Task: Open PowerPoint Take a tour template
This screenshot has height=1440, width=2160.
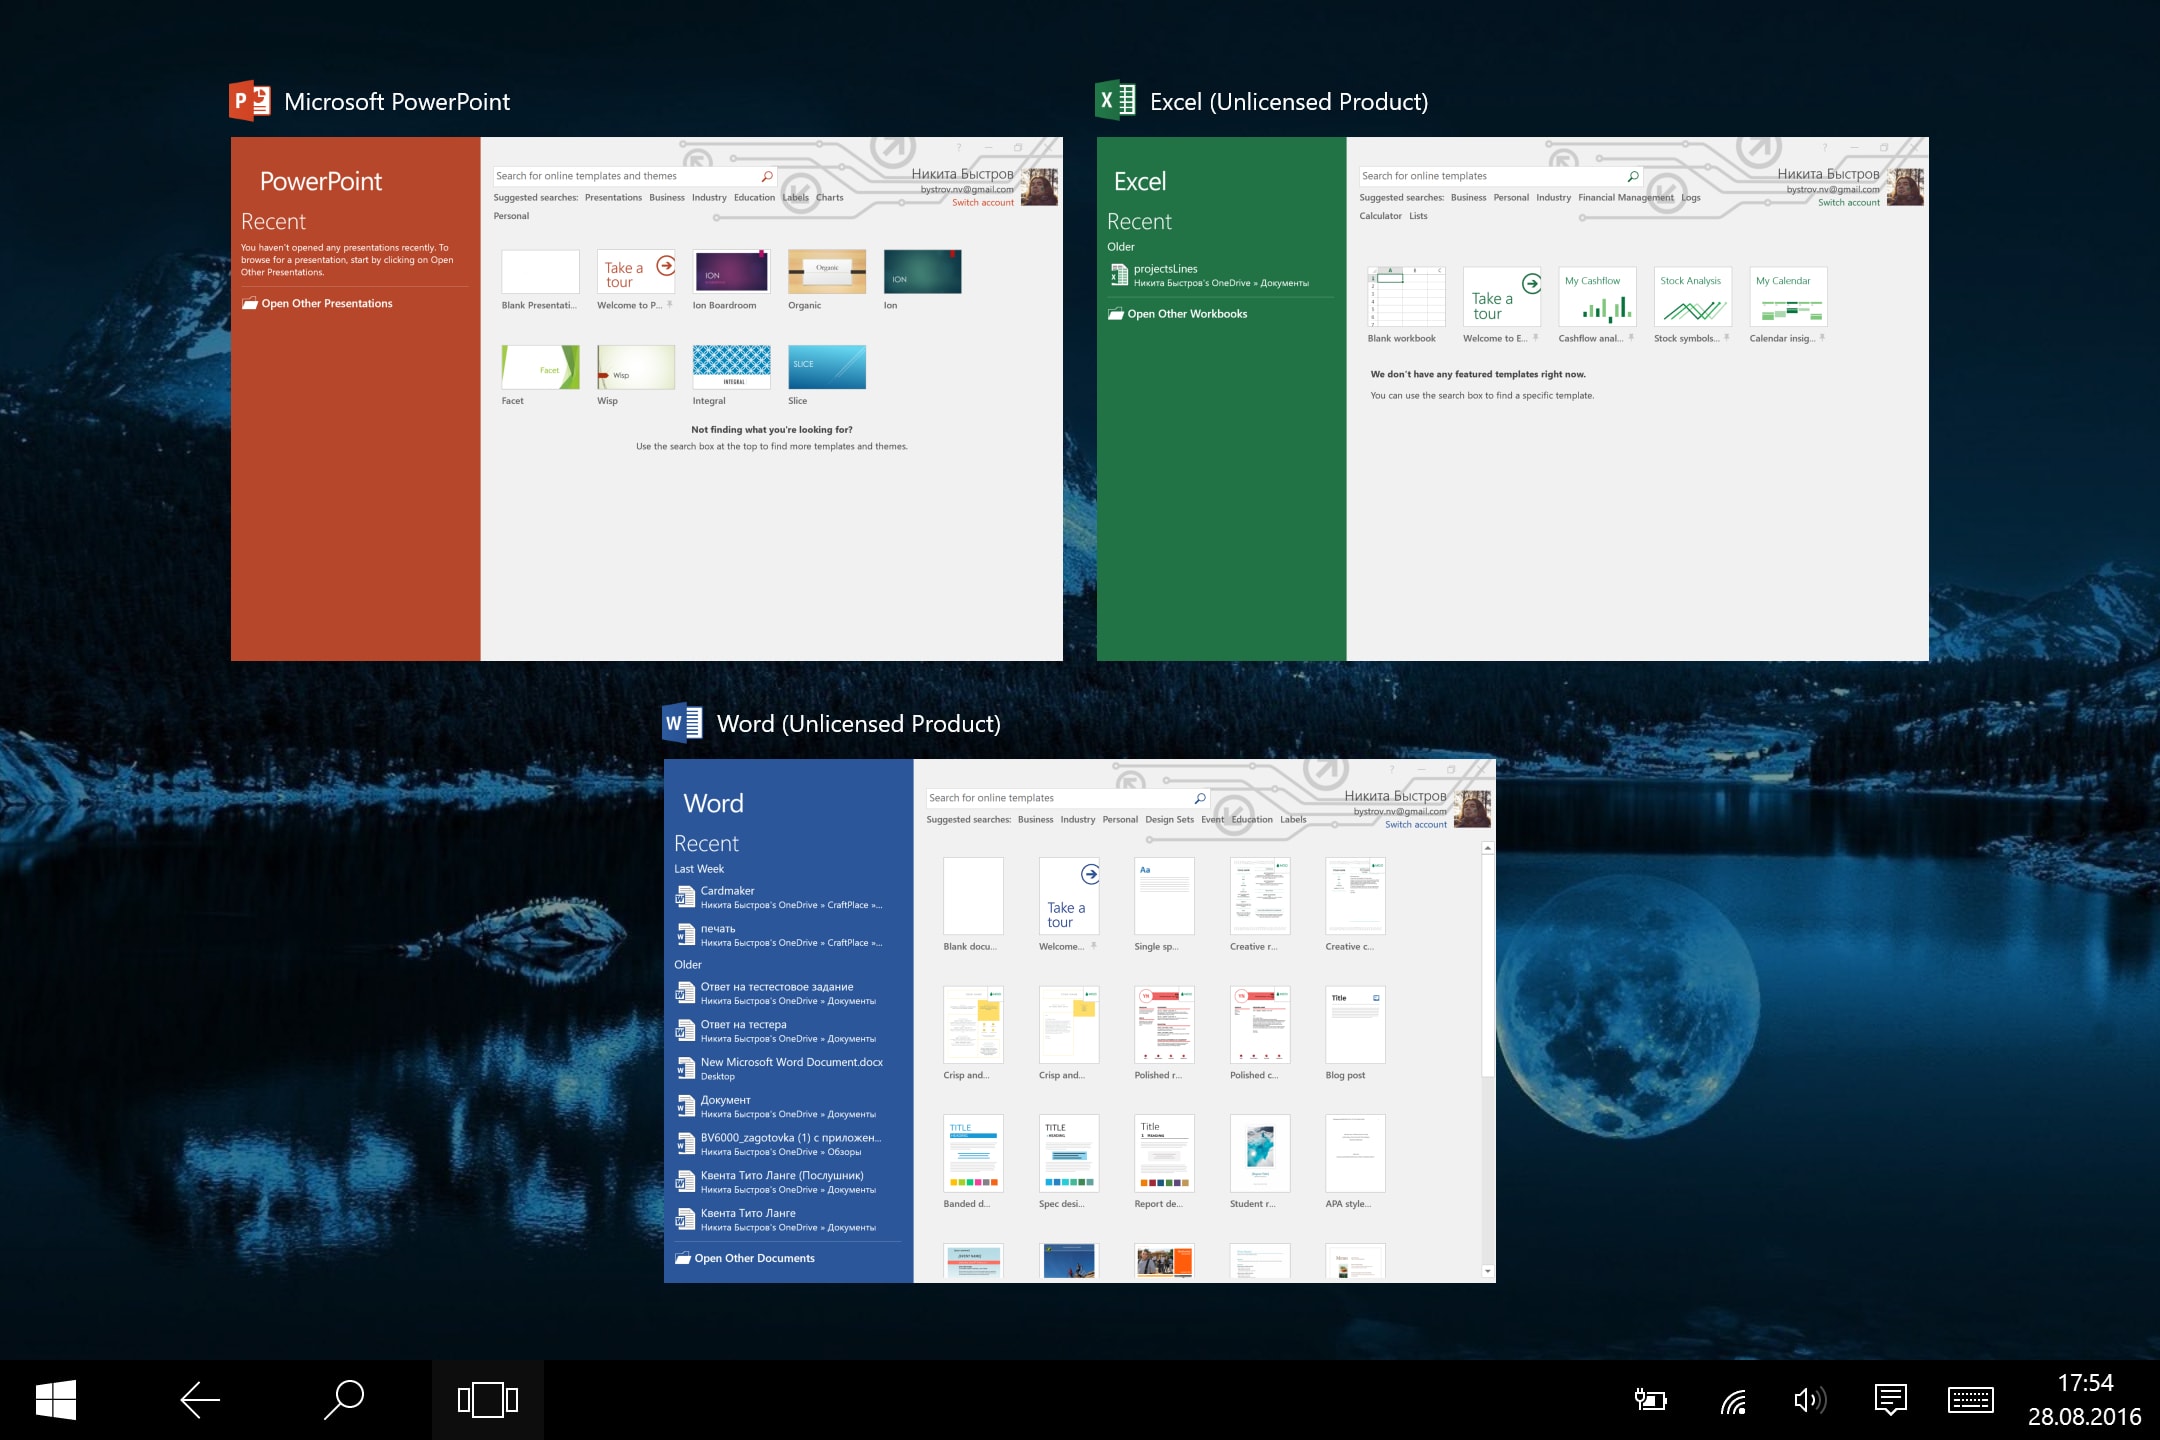Action: click(x=636, y=272)
